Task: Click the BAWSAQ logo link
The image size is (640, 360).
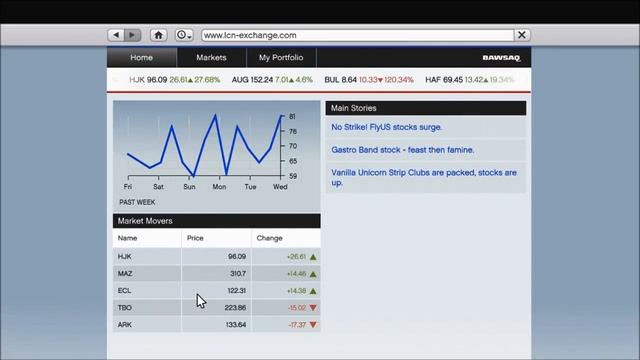Action: 501,58
